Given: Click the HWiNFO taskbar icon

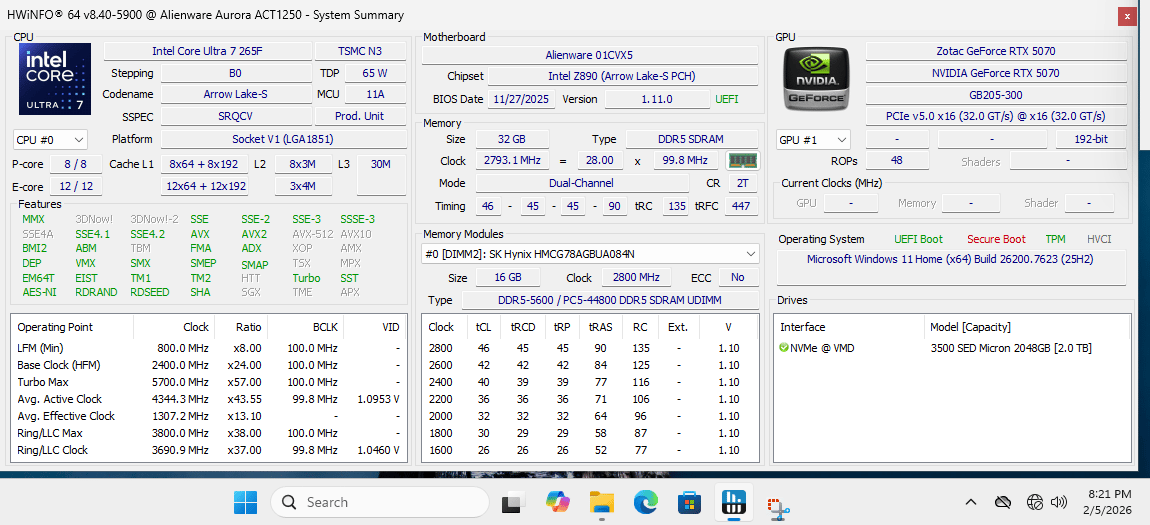Looking at the screenshot, I should (x=733, y=502).
